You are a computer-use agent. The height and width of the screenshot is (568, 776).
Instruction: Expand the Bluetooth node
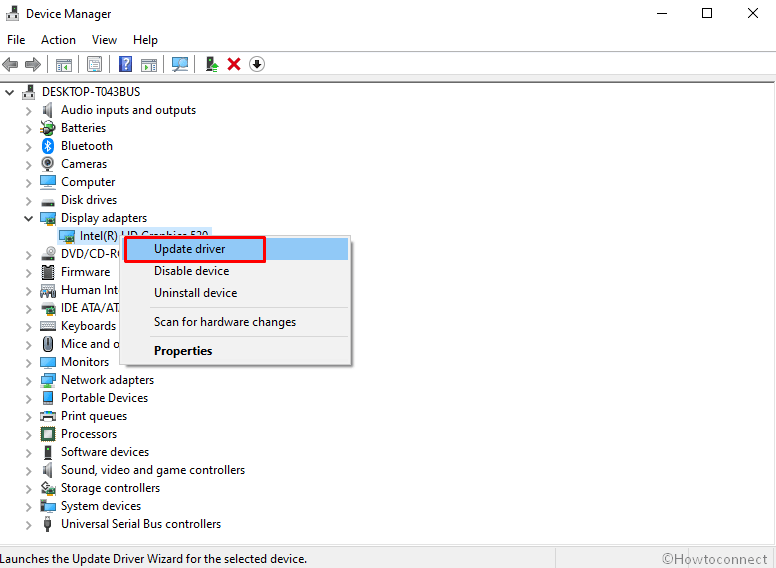point(29,147)
